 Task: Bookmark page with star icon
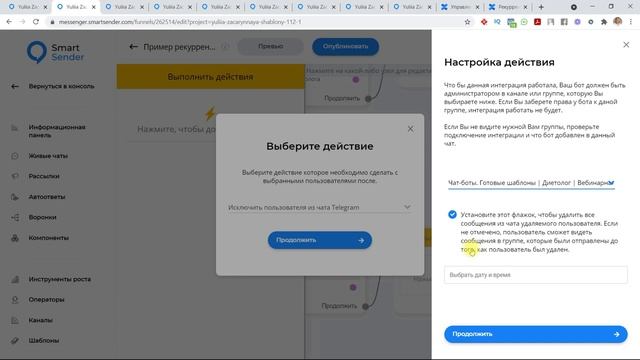(x=467, y=22)
